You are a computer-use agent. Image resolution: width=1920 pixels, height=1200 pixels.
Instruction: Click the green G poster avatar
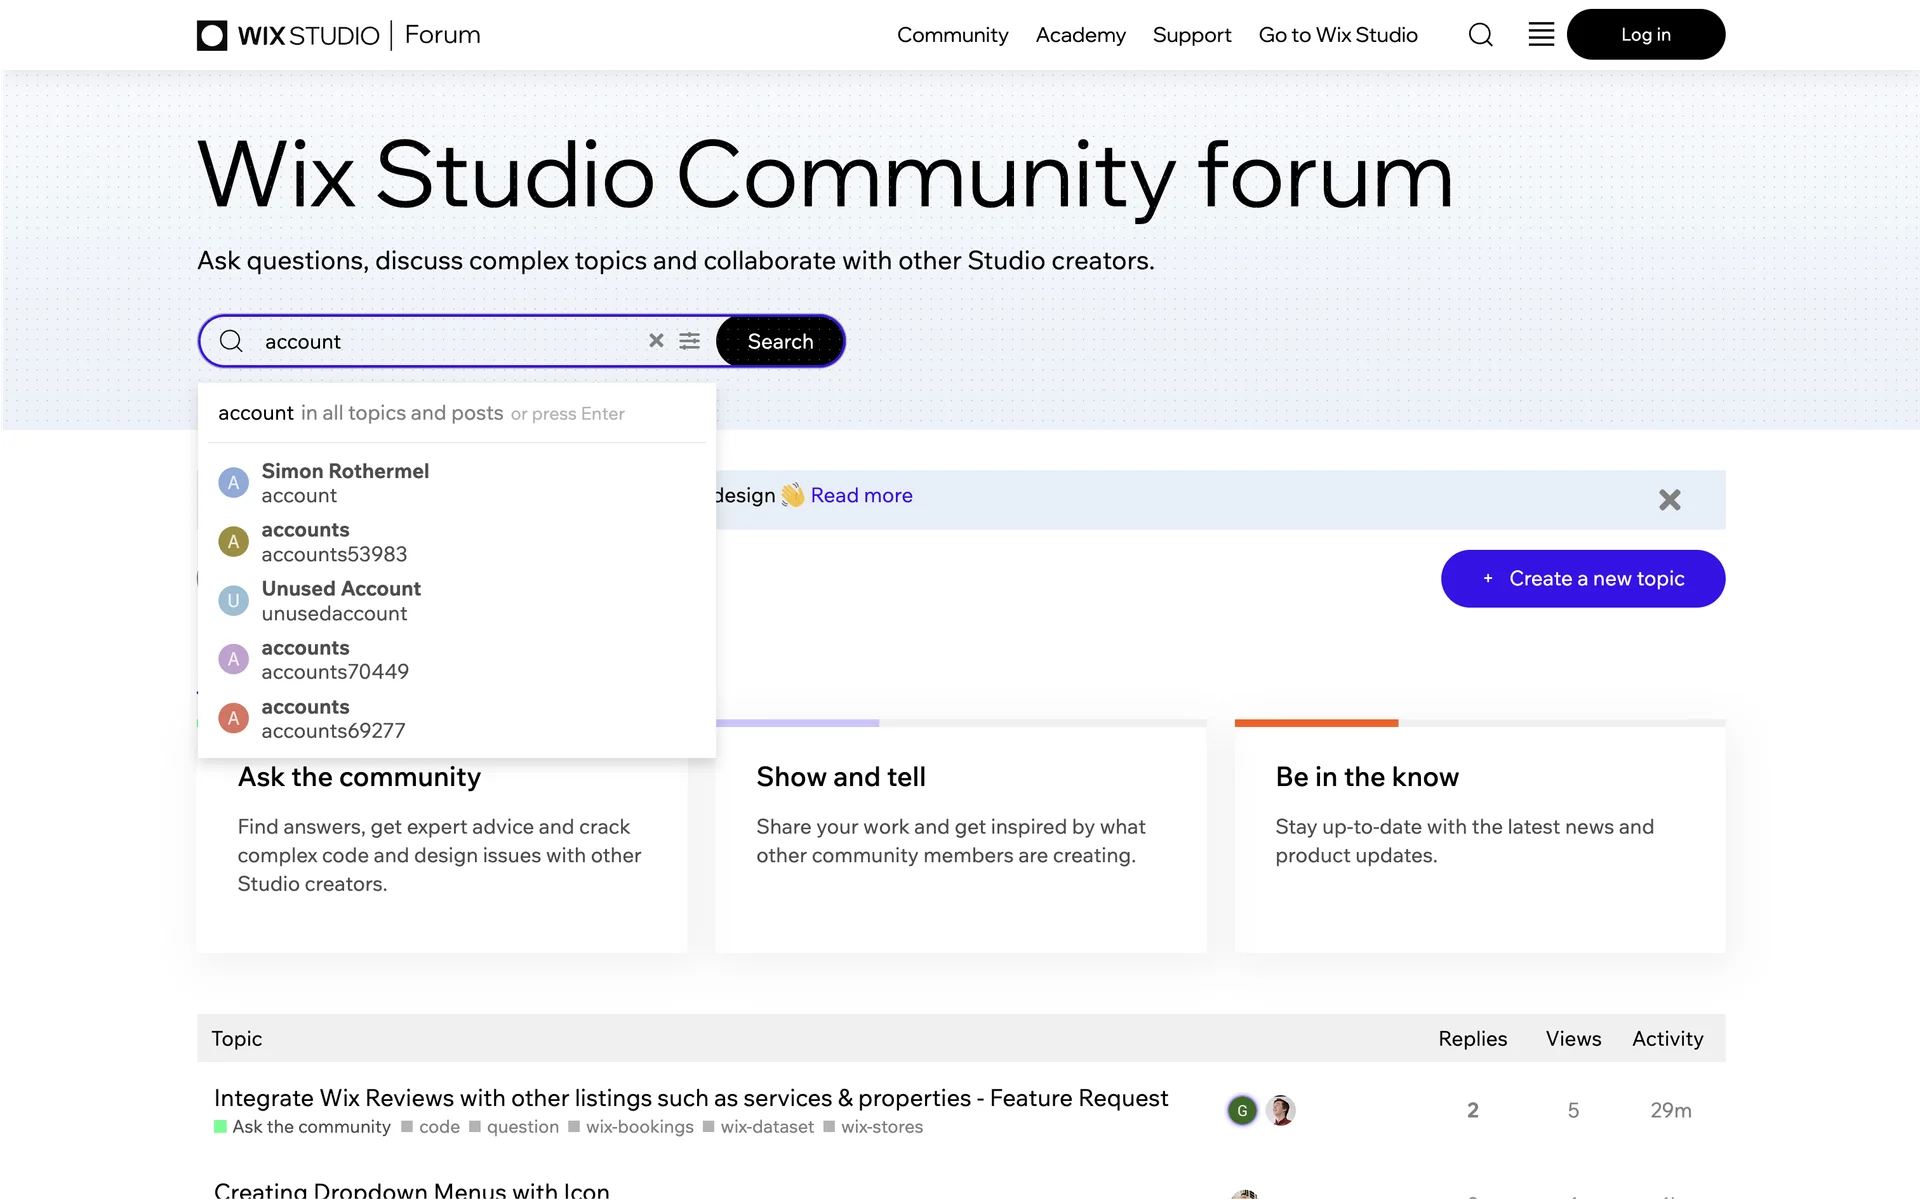(1242, 1110)
